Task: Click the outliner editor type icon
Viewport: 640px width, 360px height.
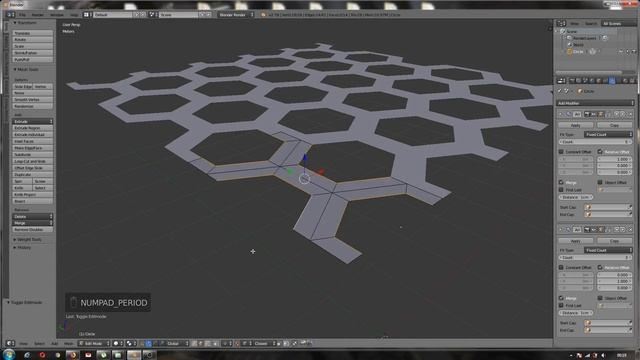Action: 561,23
